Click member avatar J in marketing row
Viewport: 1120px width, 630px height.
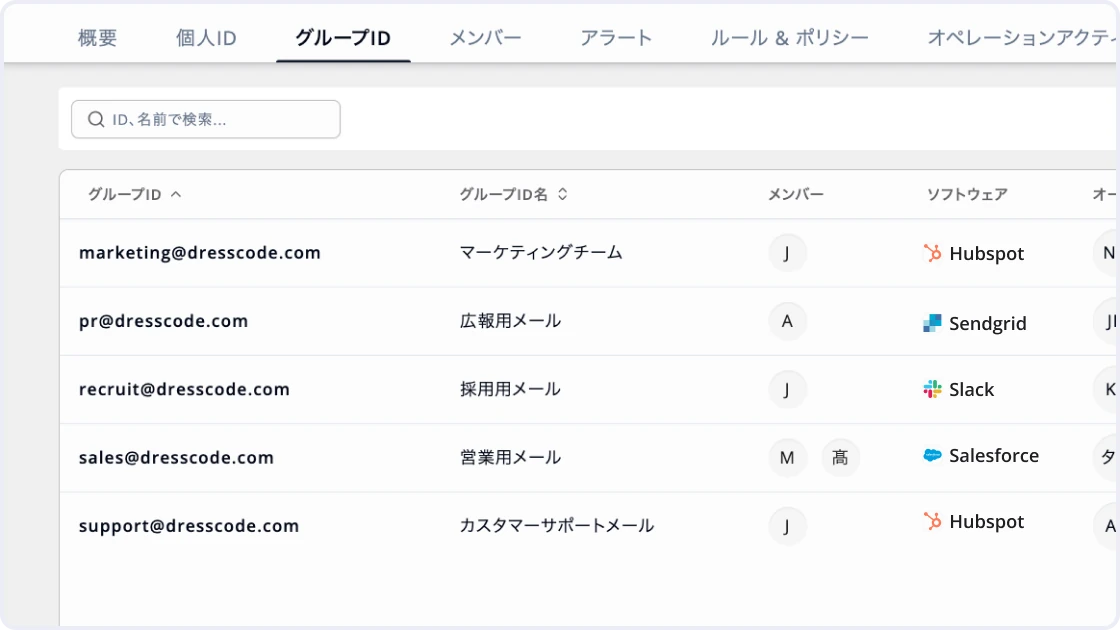tap(787, 253)
